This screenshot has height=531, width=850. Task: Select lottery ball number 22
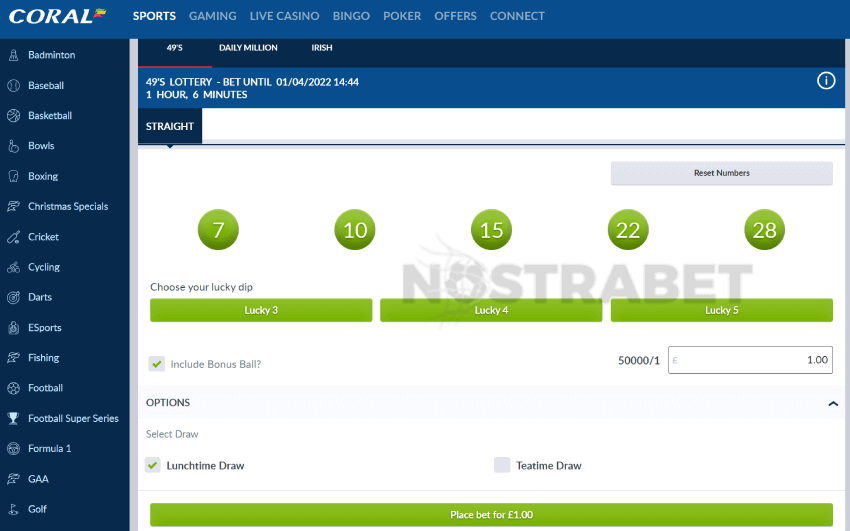click(x=628, y=230)
